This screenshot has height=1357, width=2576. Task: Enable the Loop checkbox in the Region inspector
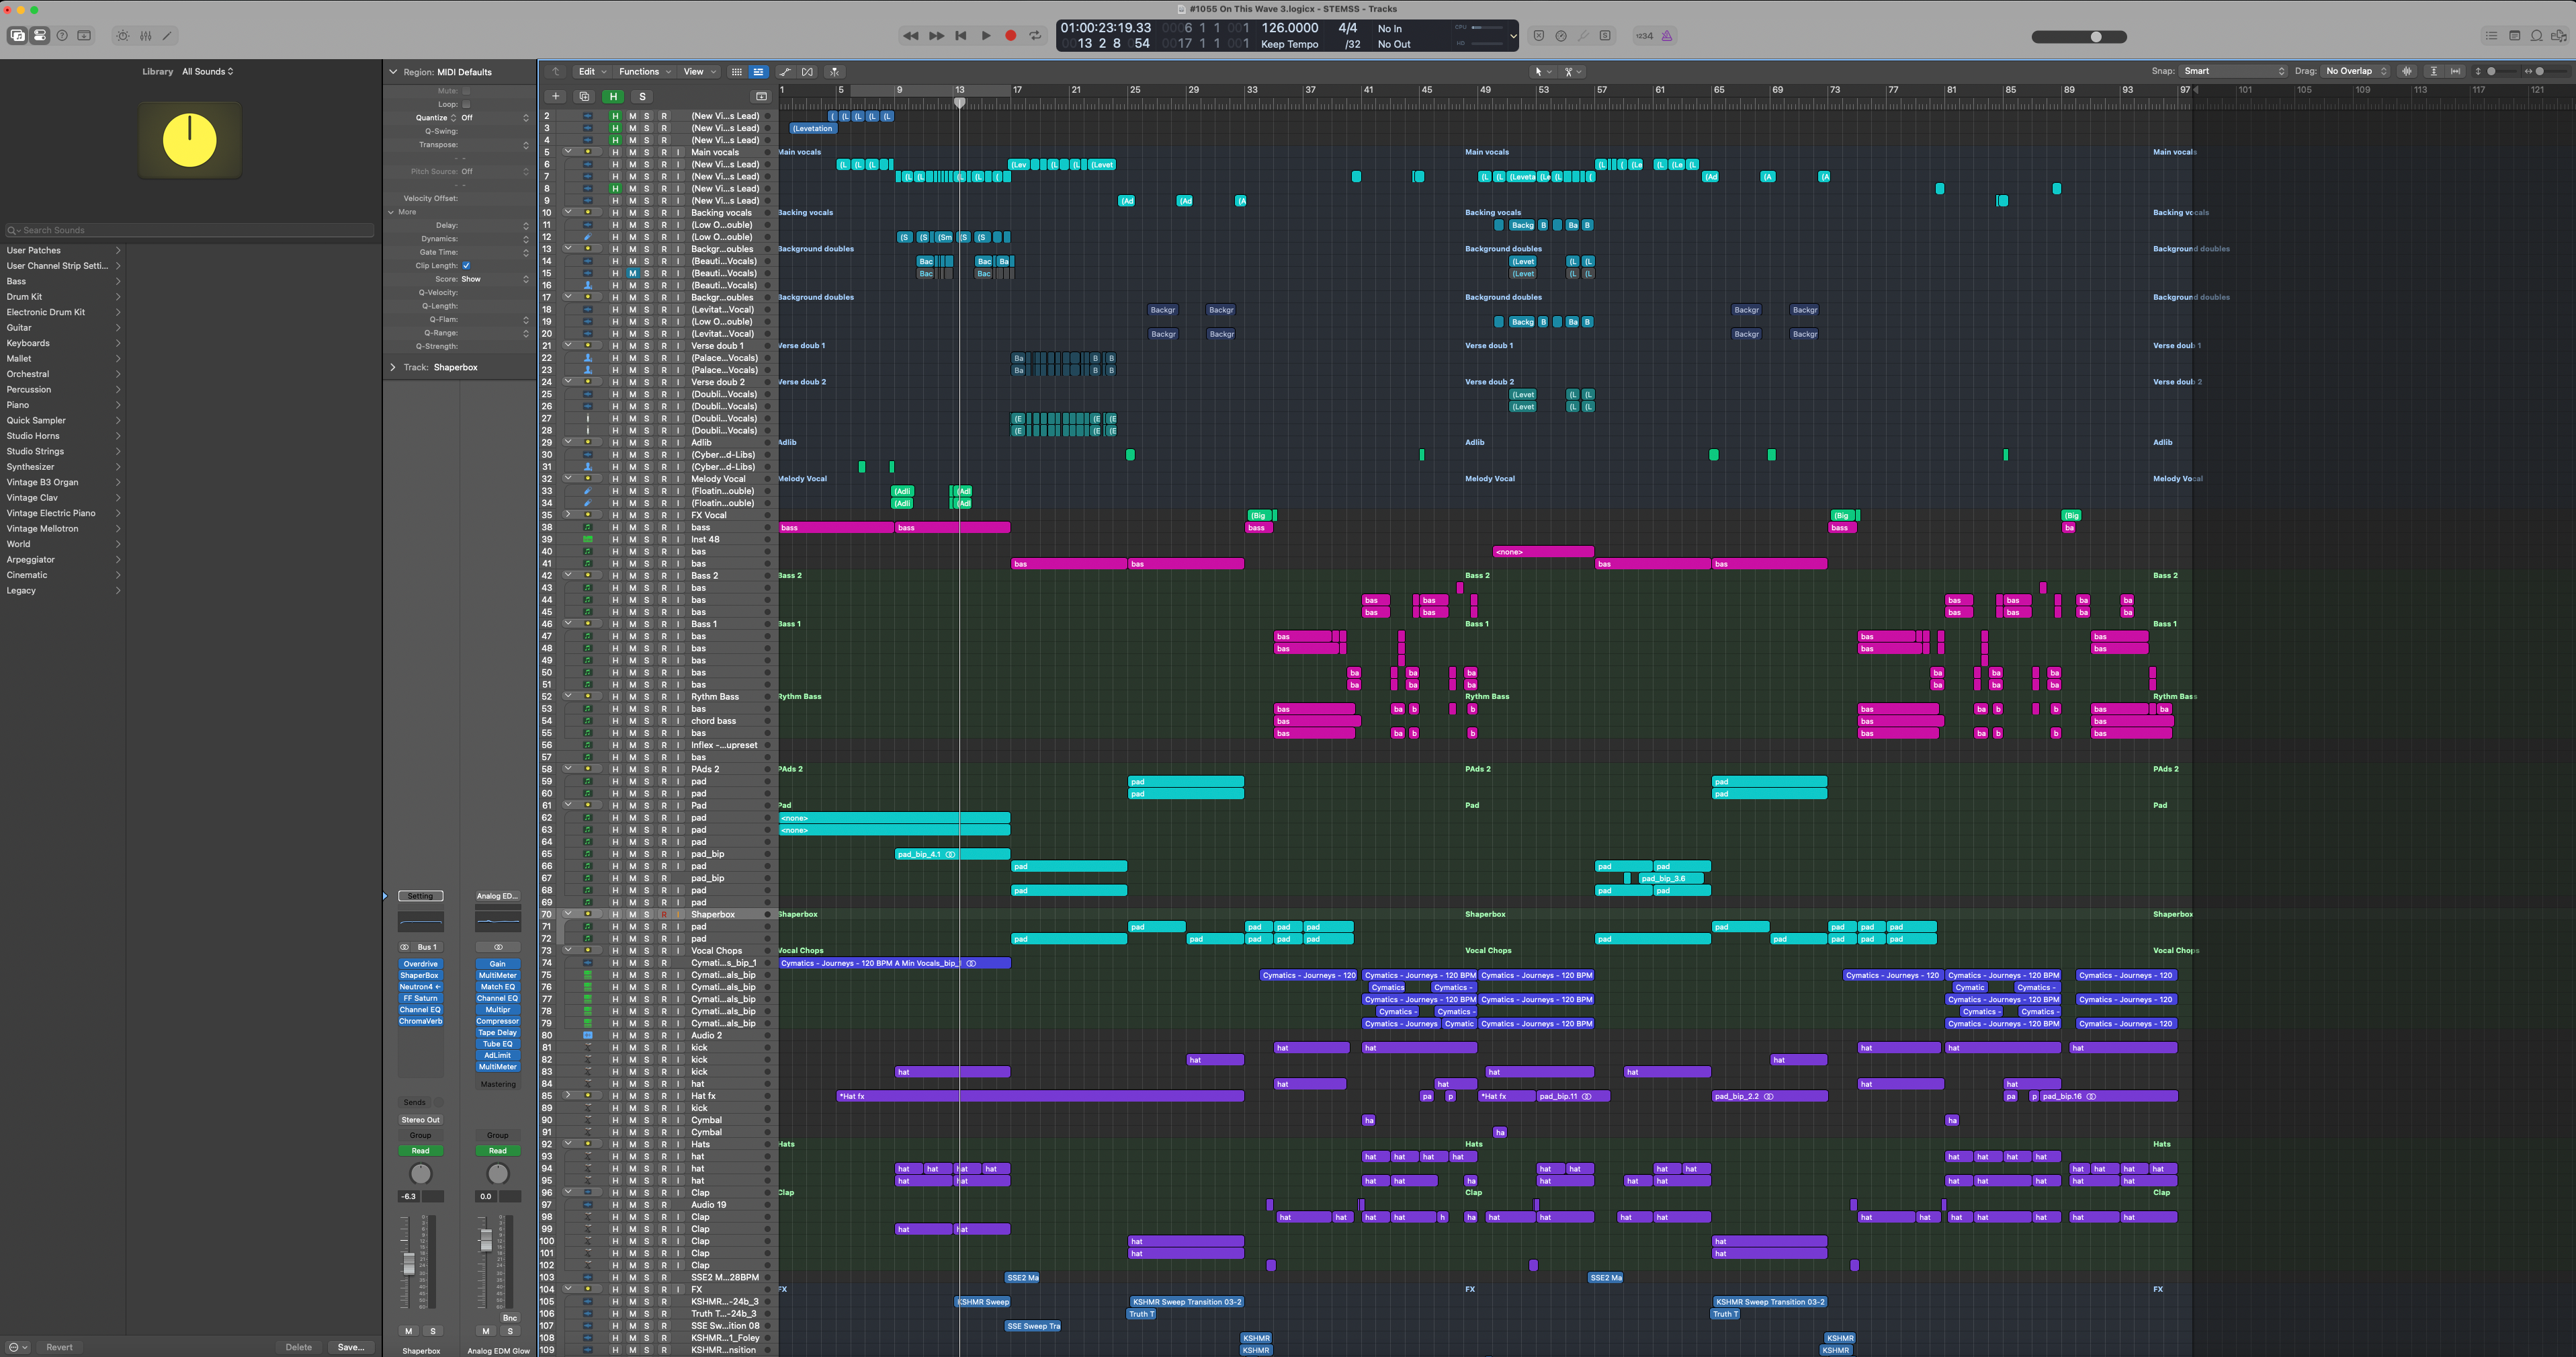(467, 105)
